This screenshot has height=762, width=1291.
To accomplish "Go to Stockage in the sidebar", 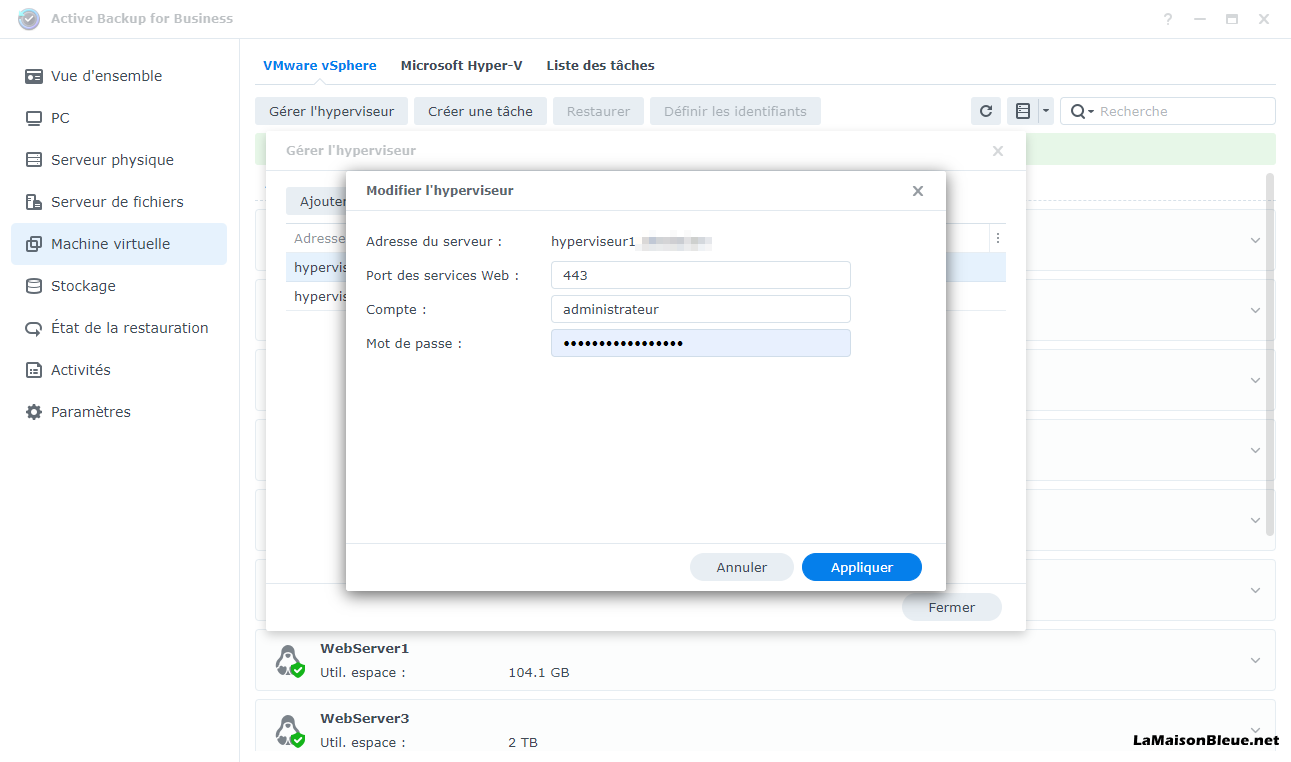I will point(119,286).
